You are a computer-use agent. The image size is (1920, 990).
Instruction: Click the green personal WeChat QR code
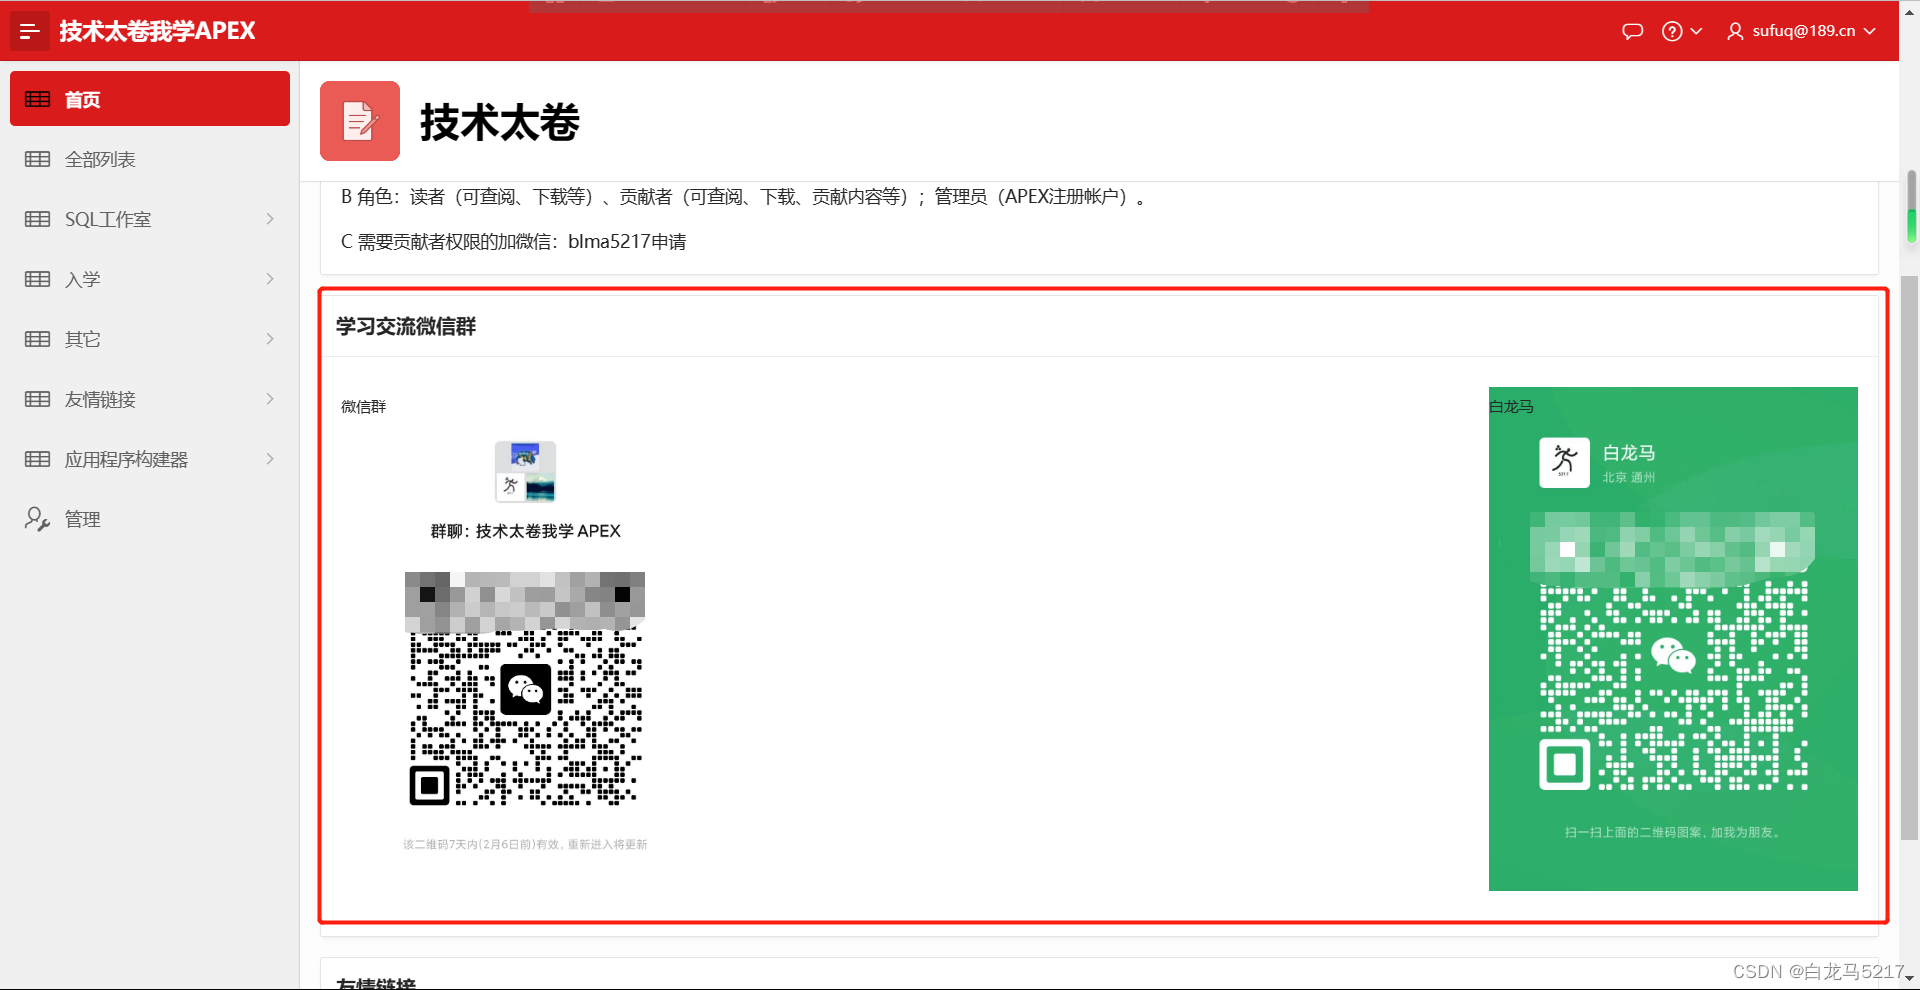pyautogui.click(x=1673, y=651)
